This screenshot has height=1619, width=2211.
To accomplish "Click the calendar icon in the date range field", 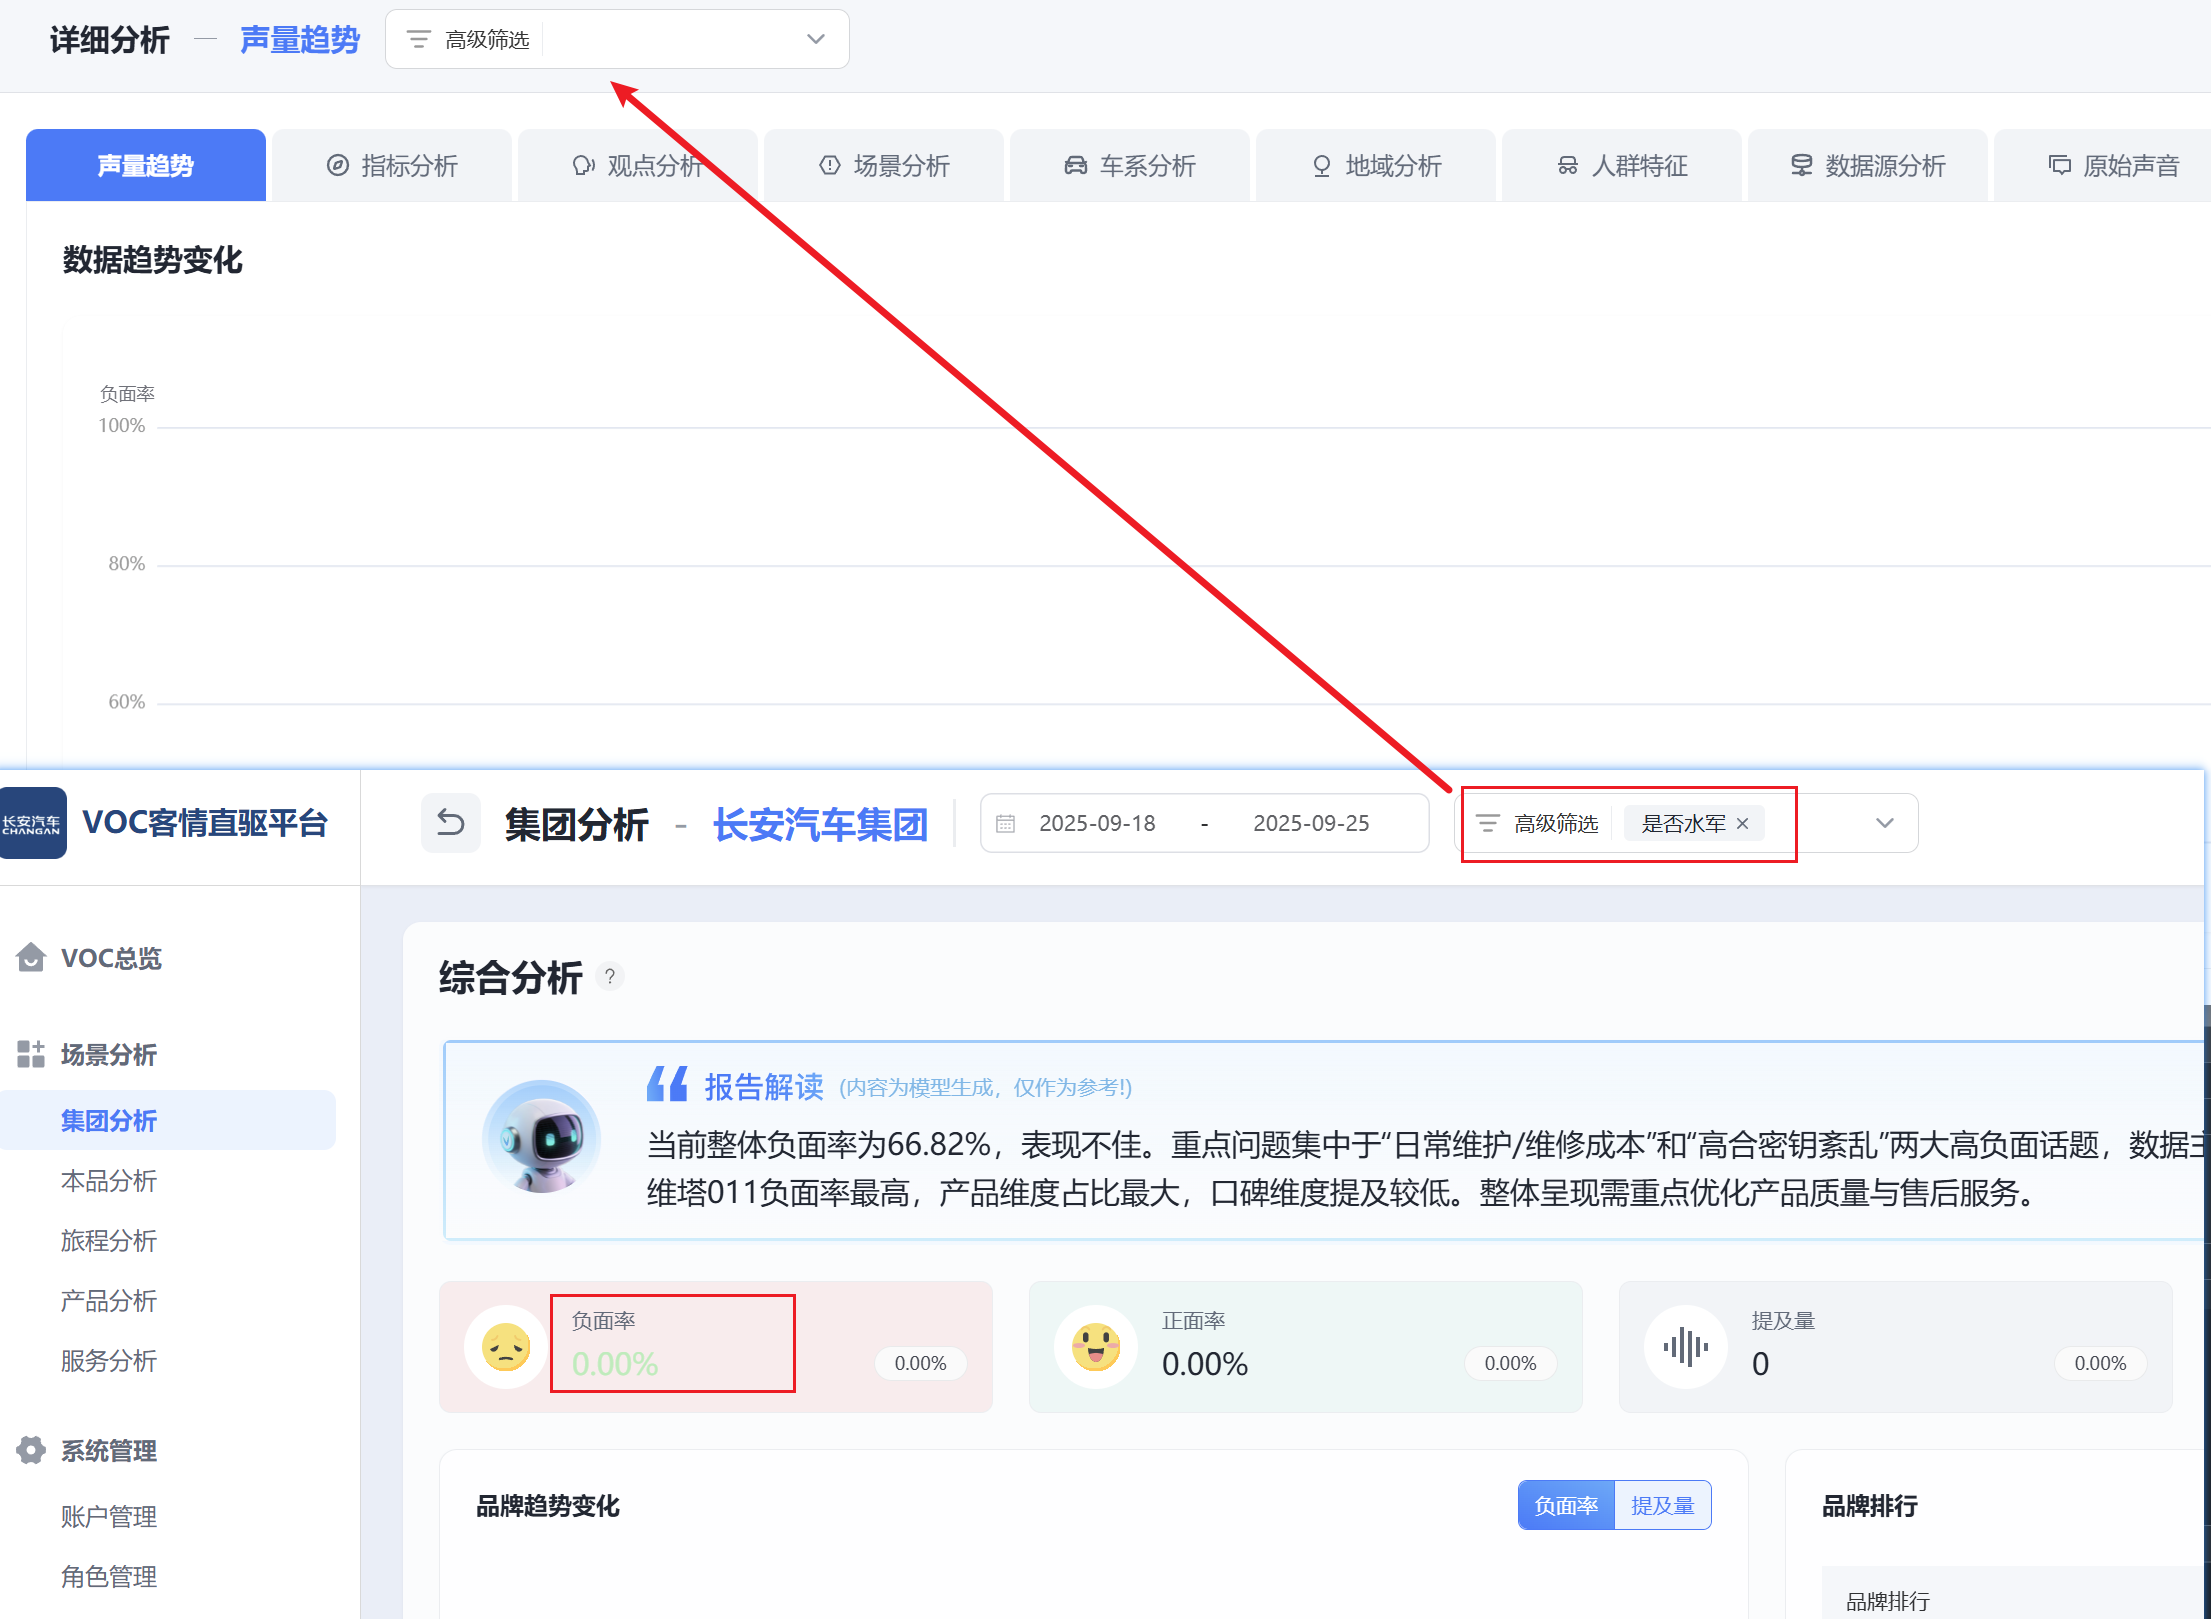I will click(1006, 824).
